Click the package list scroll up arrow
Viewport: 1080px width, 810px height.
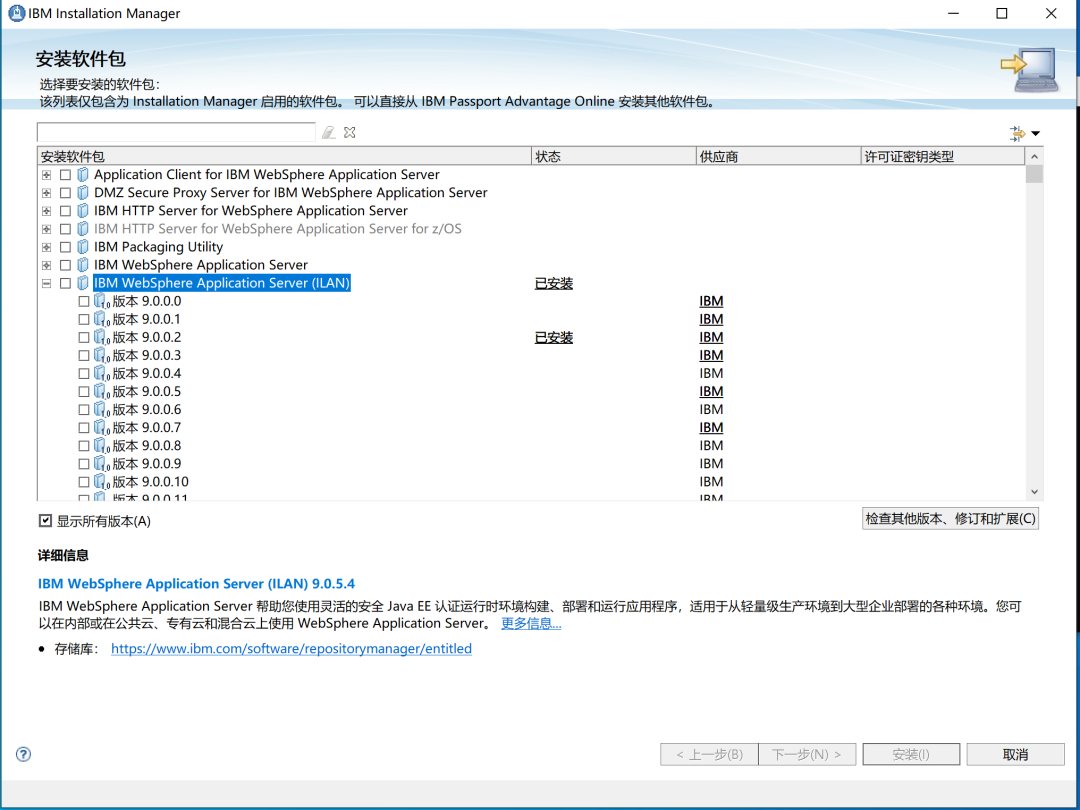click(x=1034, y=156)
